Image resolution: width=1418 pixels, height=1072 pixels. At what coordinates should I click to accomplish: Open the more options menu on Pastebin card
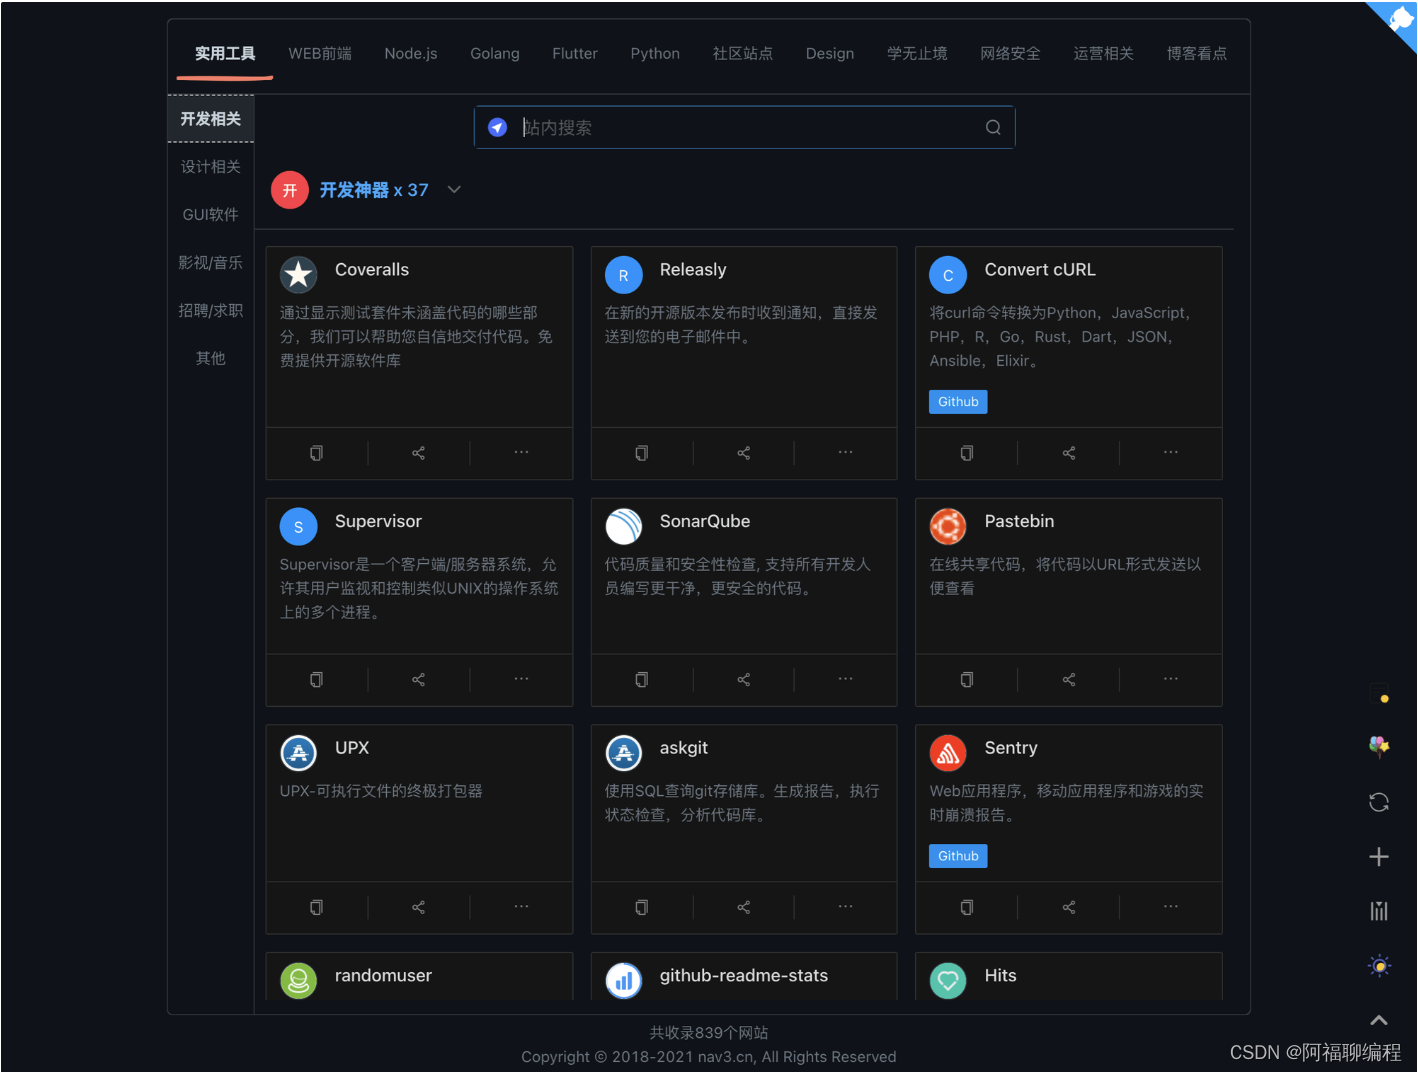click(x=1170, y=679)
